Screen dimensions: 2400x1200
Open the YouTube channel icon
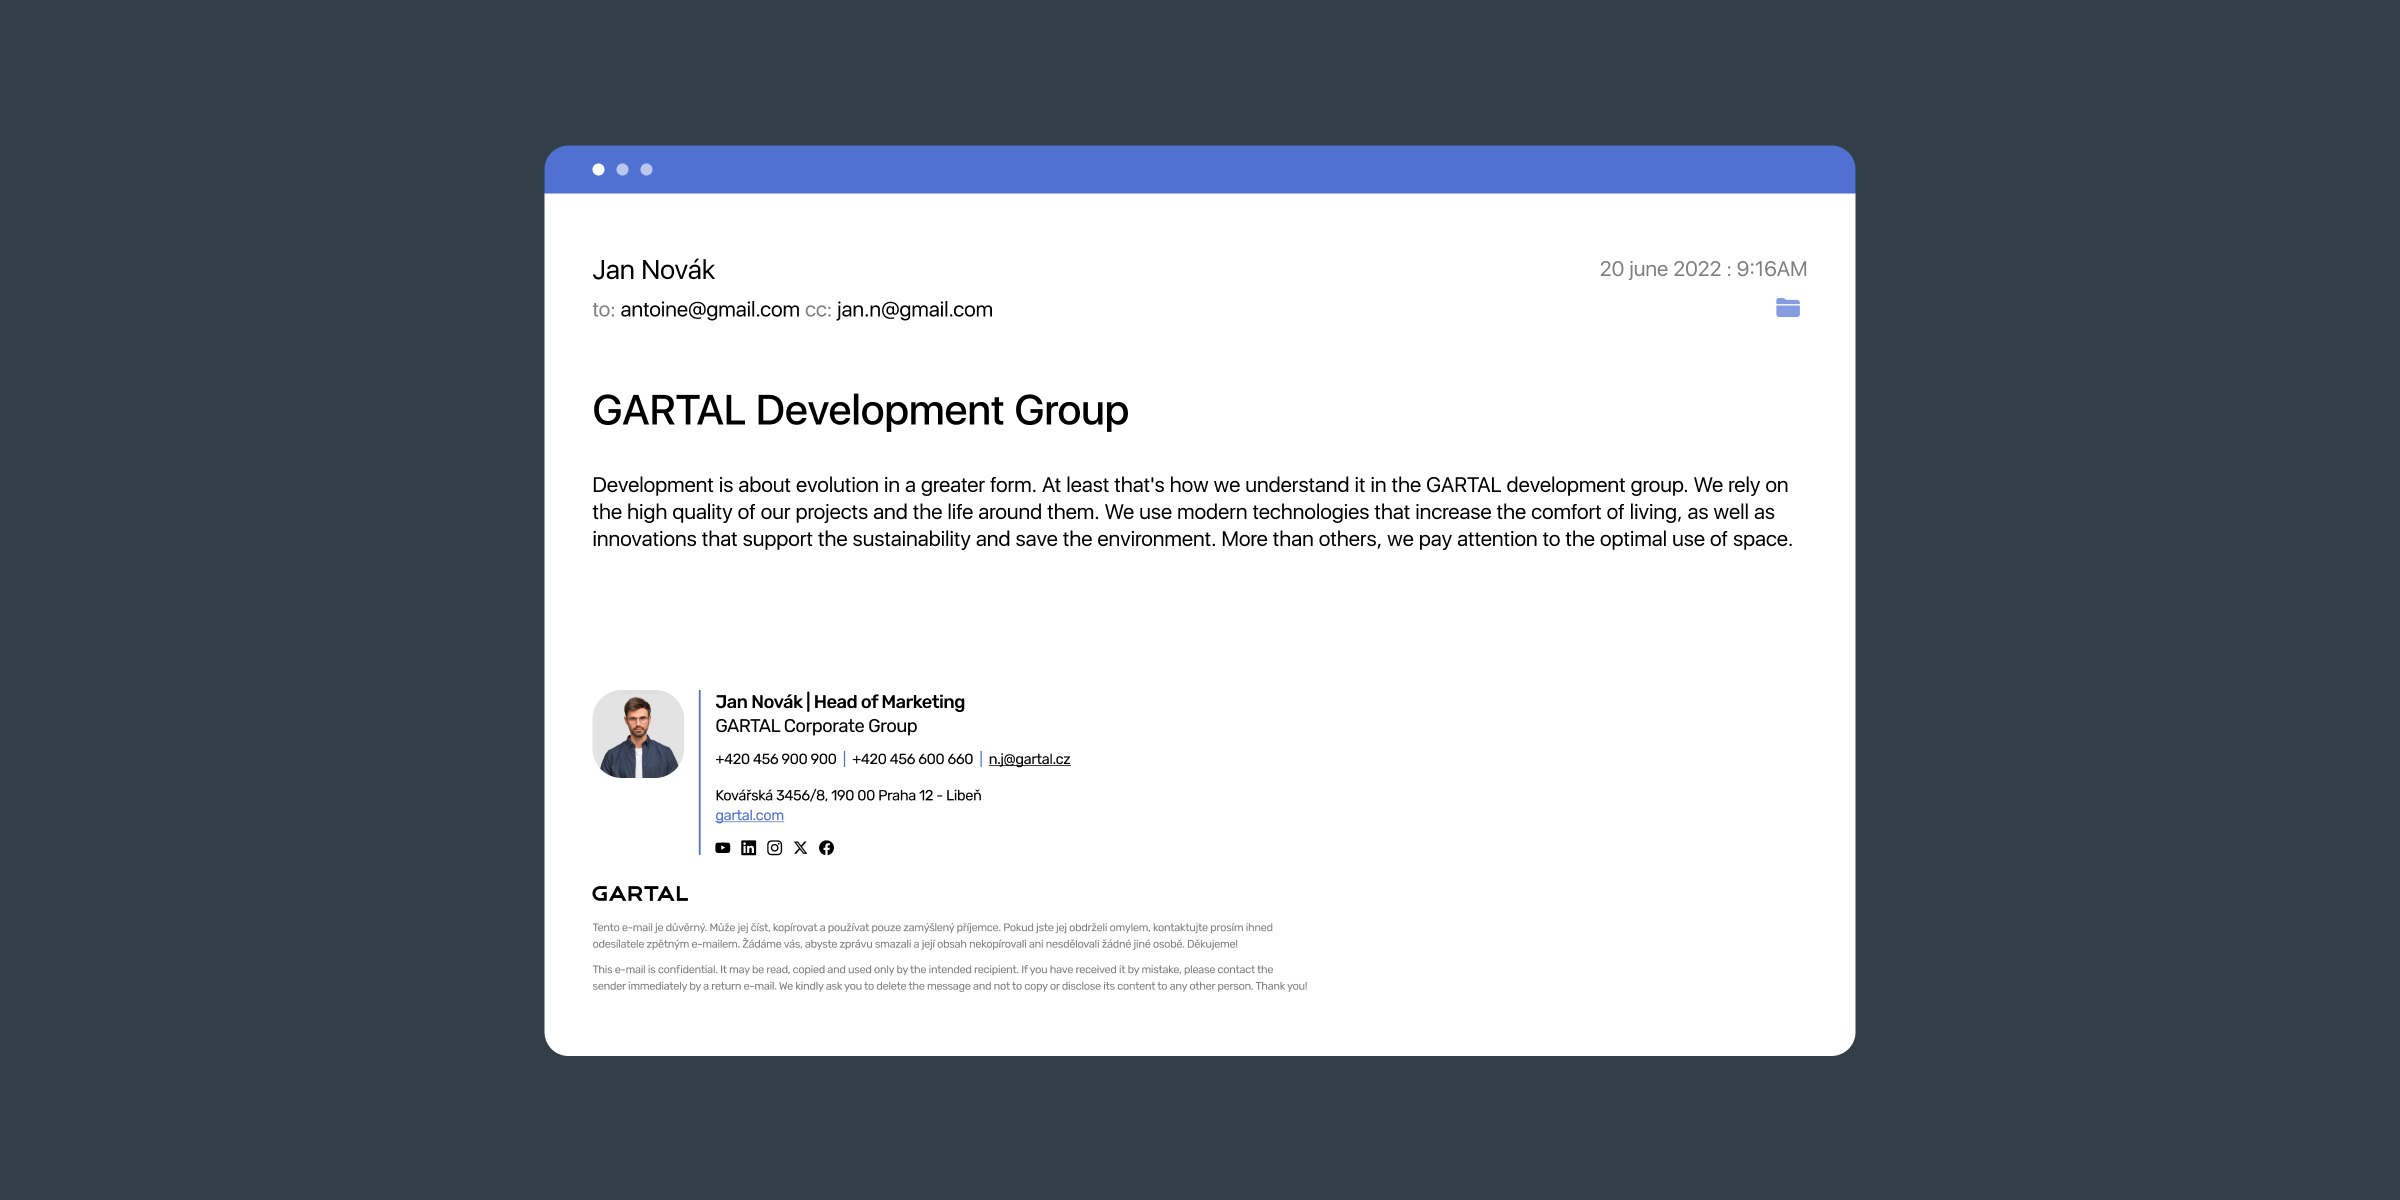[x=723, y=847]
